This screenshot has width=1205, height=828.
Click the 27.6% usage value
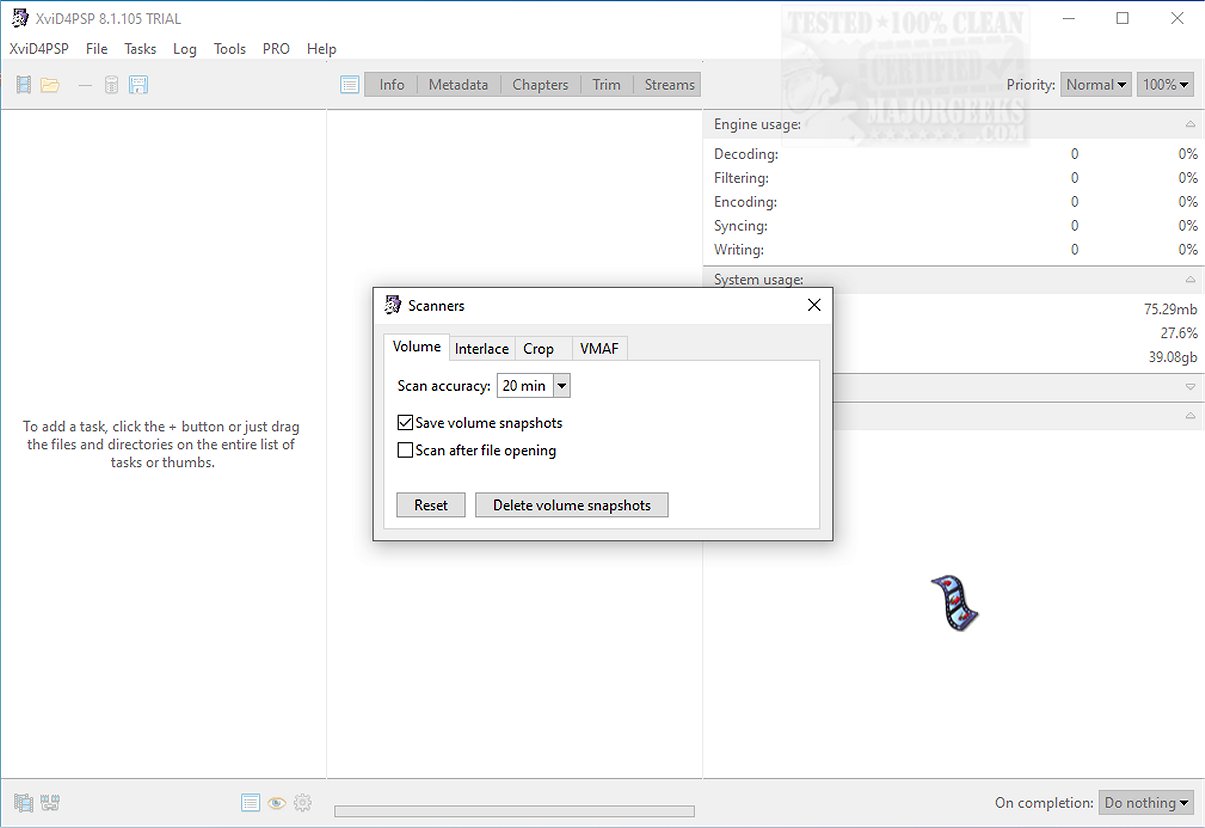point(1179,333)
